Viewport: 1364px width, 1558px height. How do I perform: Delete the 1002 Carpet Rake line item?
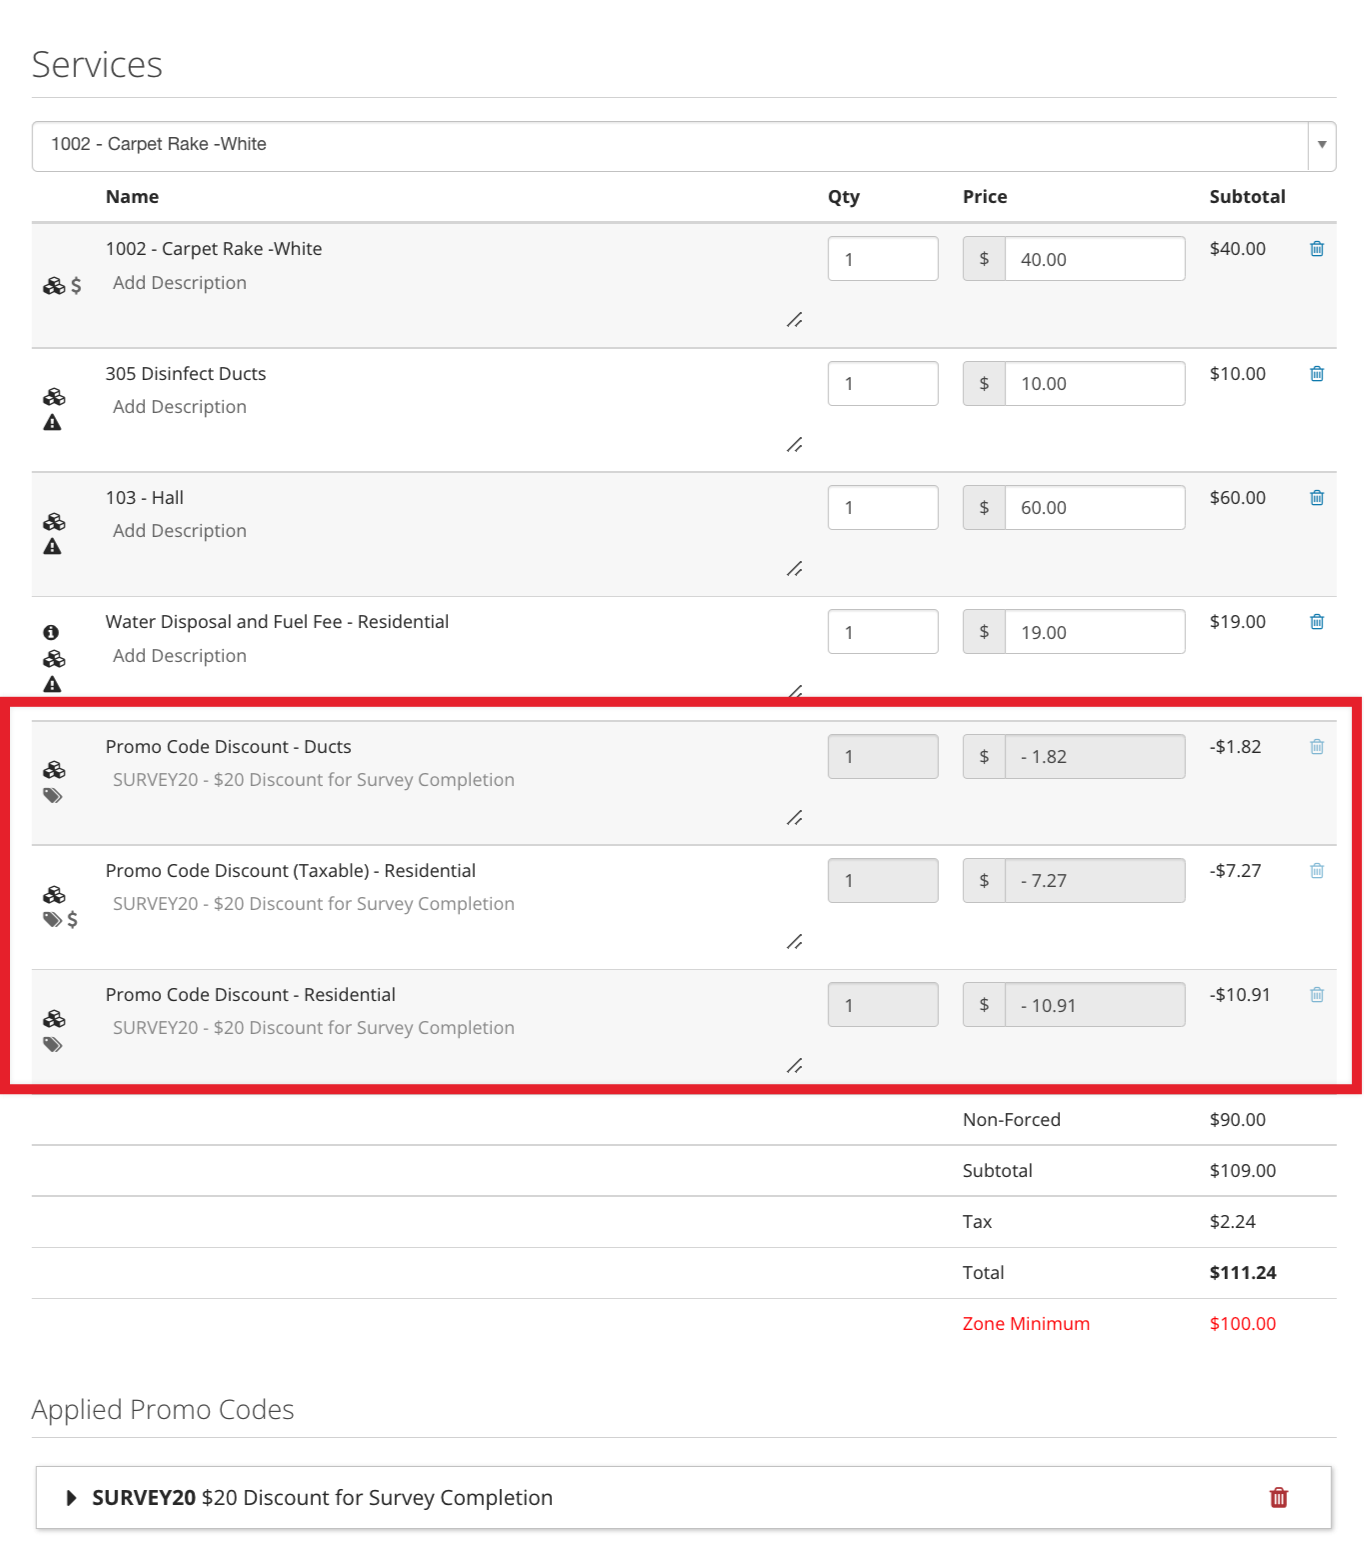tap(1317, 249)
